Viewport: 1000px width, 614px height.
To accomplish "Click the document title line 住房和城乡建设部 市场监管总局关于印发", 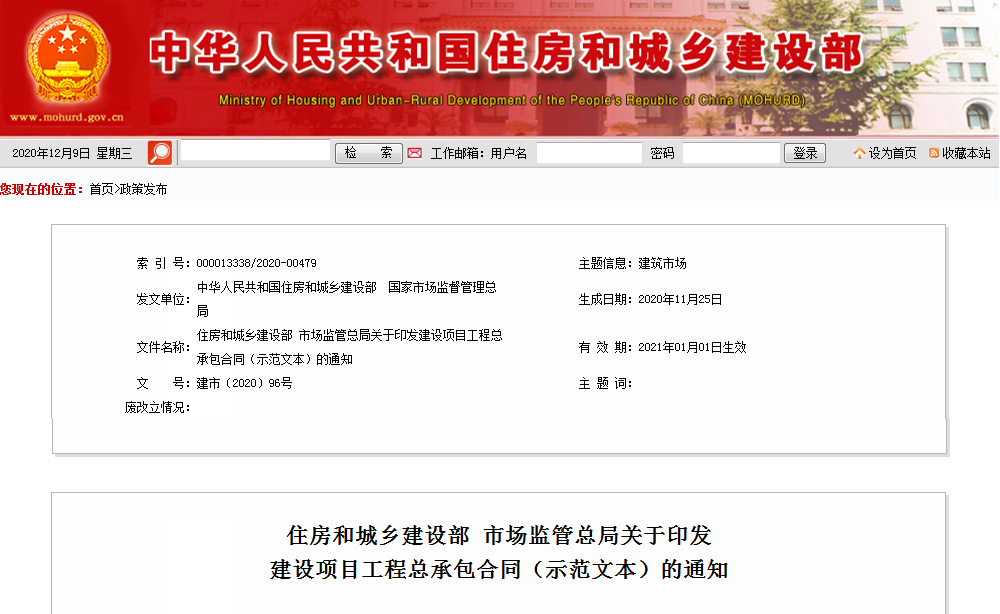I will tap(499, 536).
